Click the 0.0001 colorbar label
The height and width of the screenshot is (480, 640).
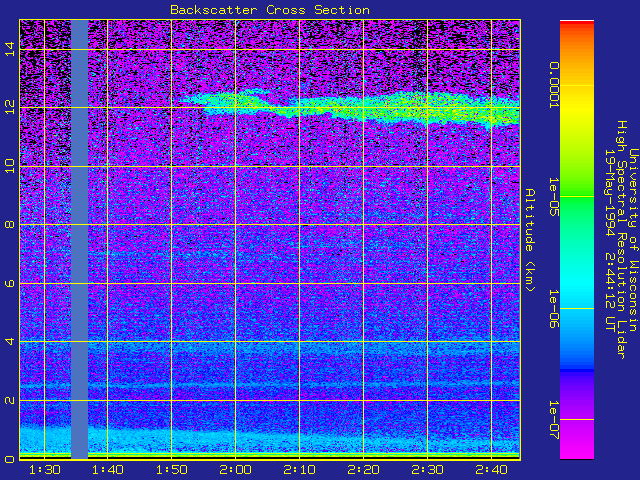pos(553,85)
